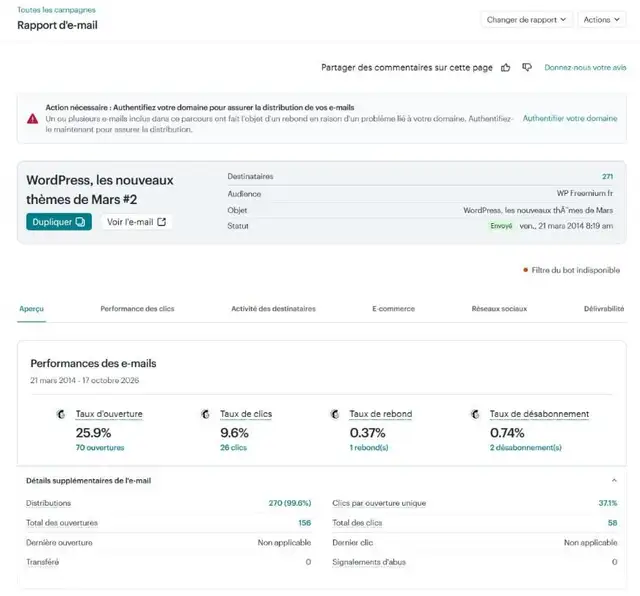The width and height of the screenshot is (640, 596).
Task: Click Mailchimp icon beside Taux d'ouverture
Action: [x=61, y=414]
